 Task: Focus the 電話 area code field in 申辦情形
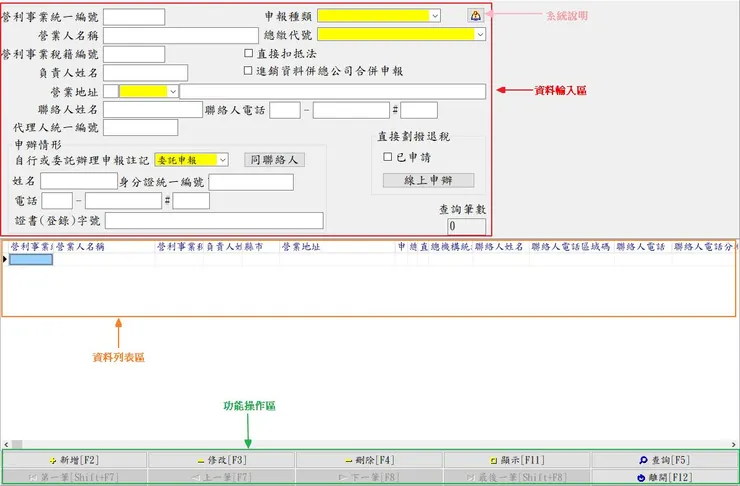coord(57,201)
